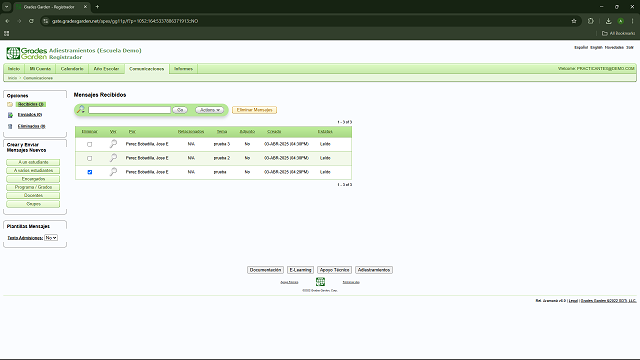
Task: Open the Apoyo Técnico footer button
Action: pos(334,270)
